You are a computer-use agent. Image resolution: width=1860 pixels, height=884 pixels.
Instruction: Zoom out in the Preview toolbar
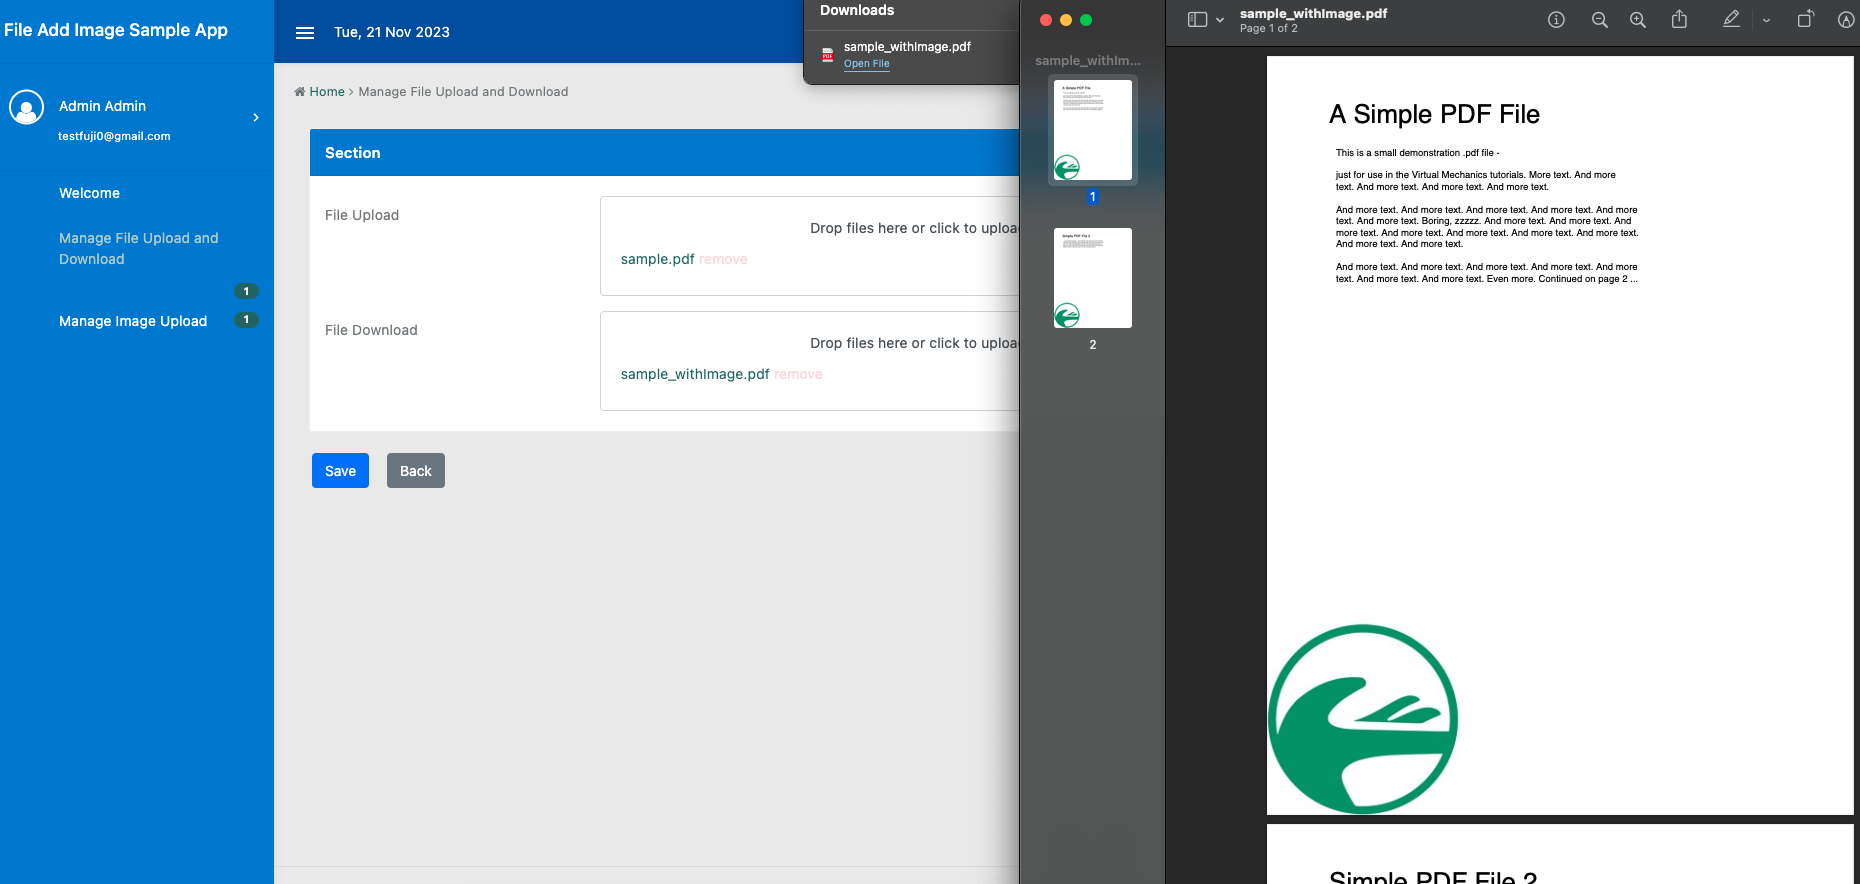coord(1600,20)
